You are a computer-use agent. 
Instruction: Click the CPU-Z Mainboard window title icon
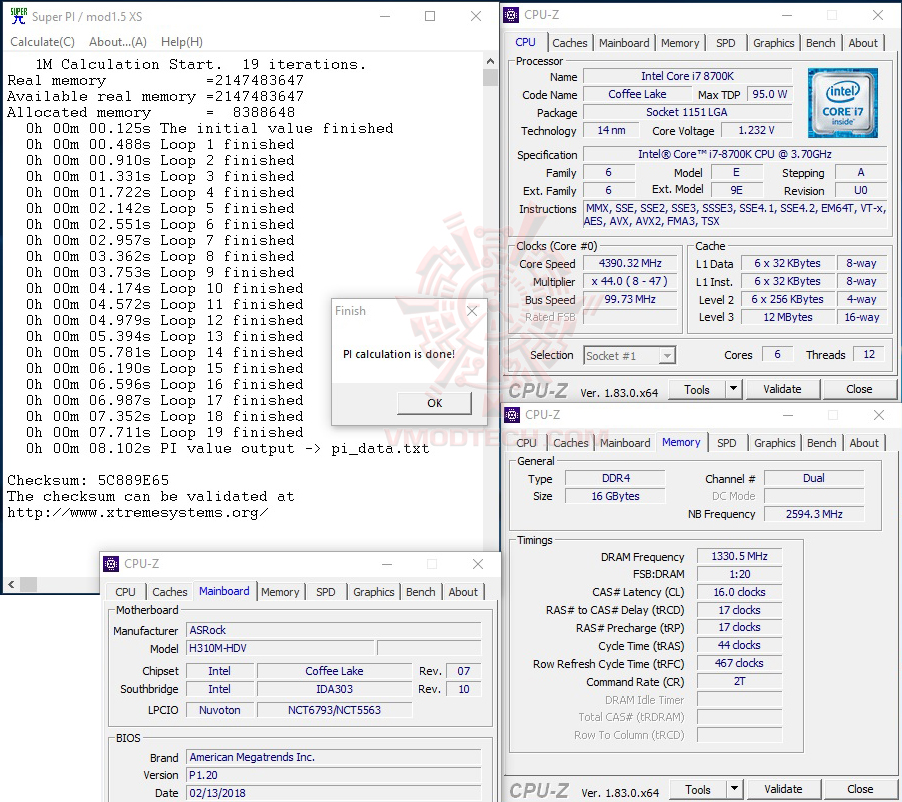pos(111,564)
